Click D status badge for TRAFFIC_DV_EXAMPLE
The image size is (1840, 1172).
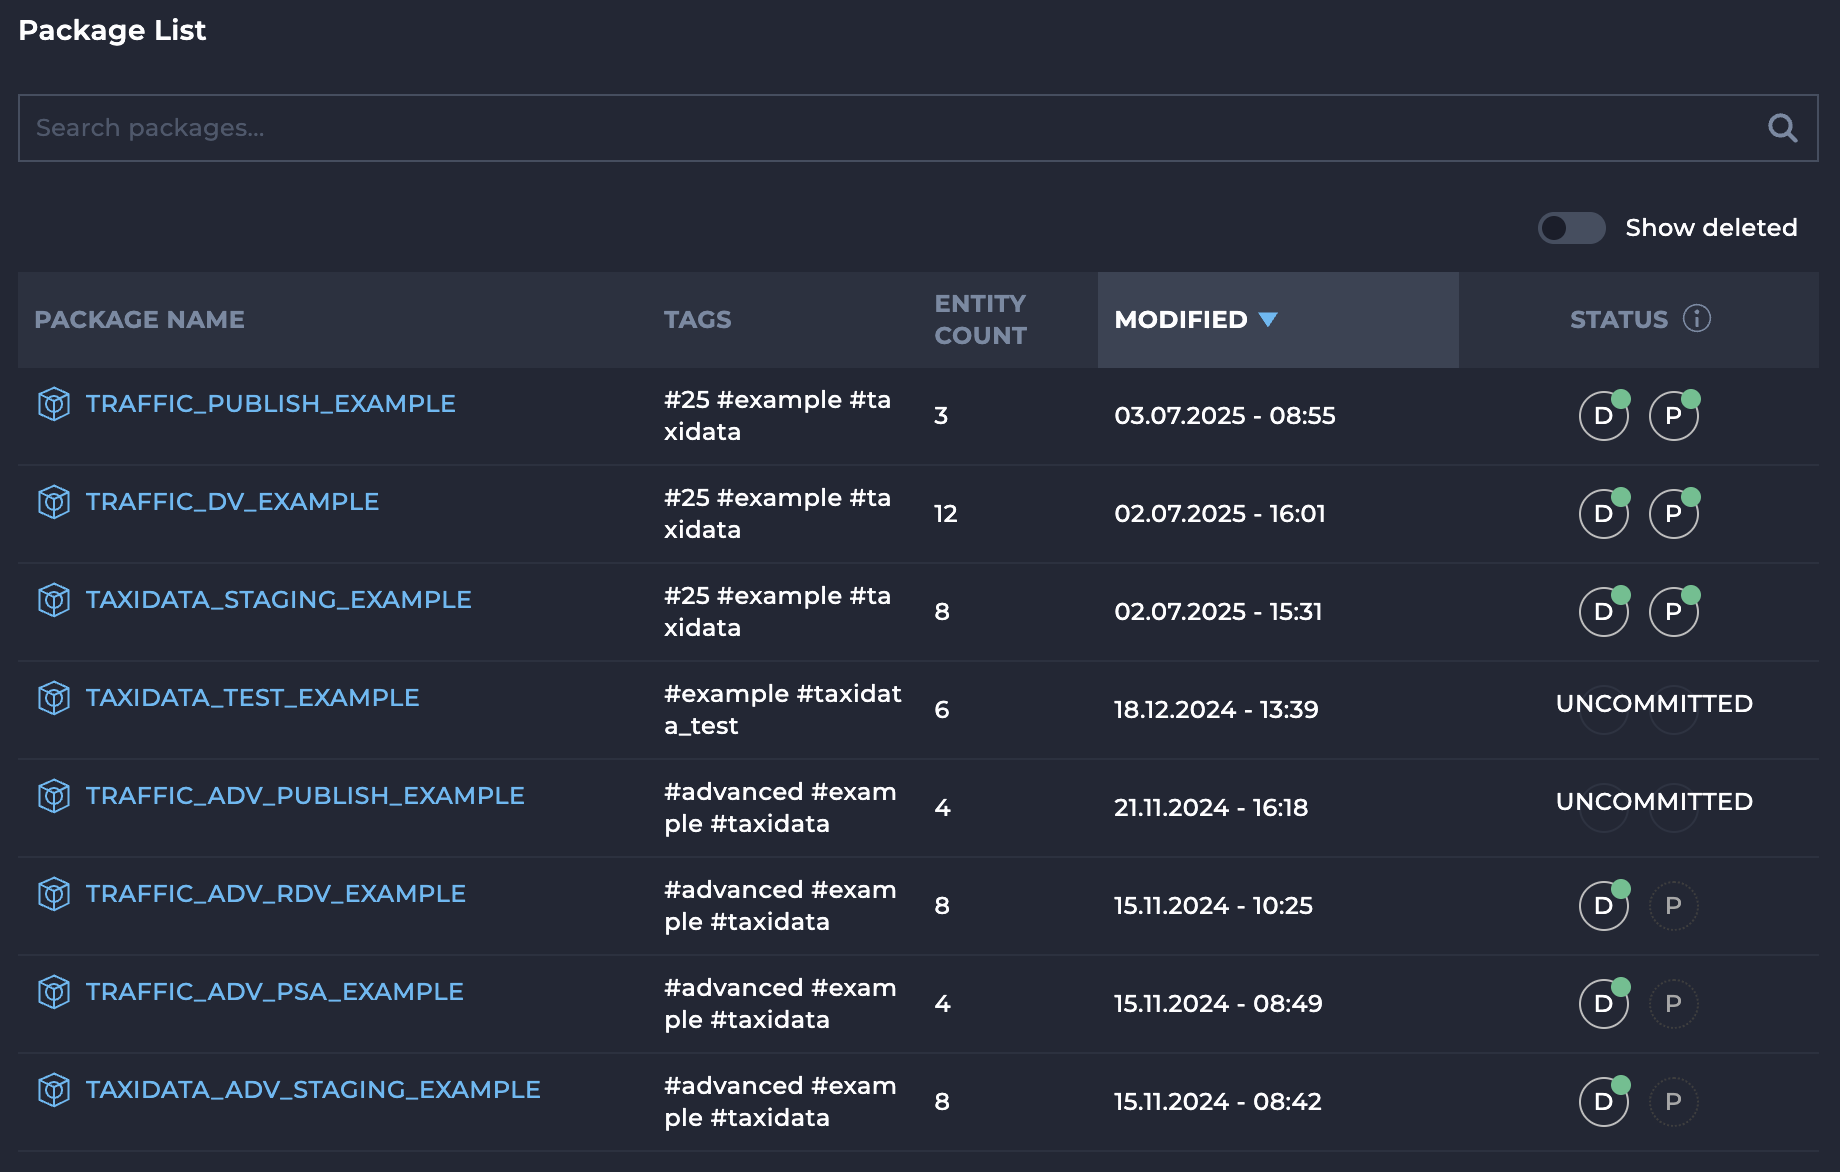click(1603, 514)
